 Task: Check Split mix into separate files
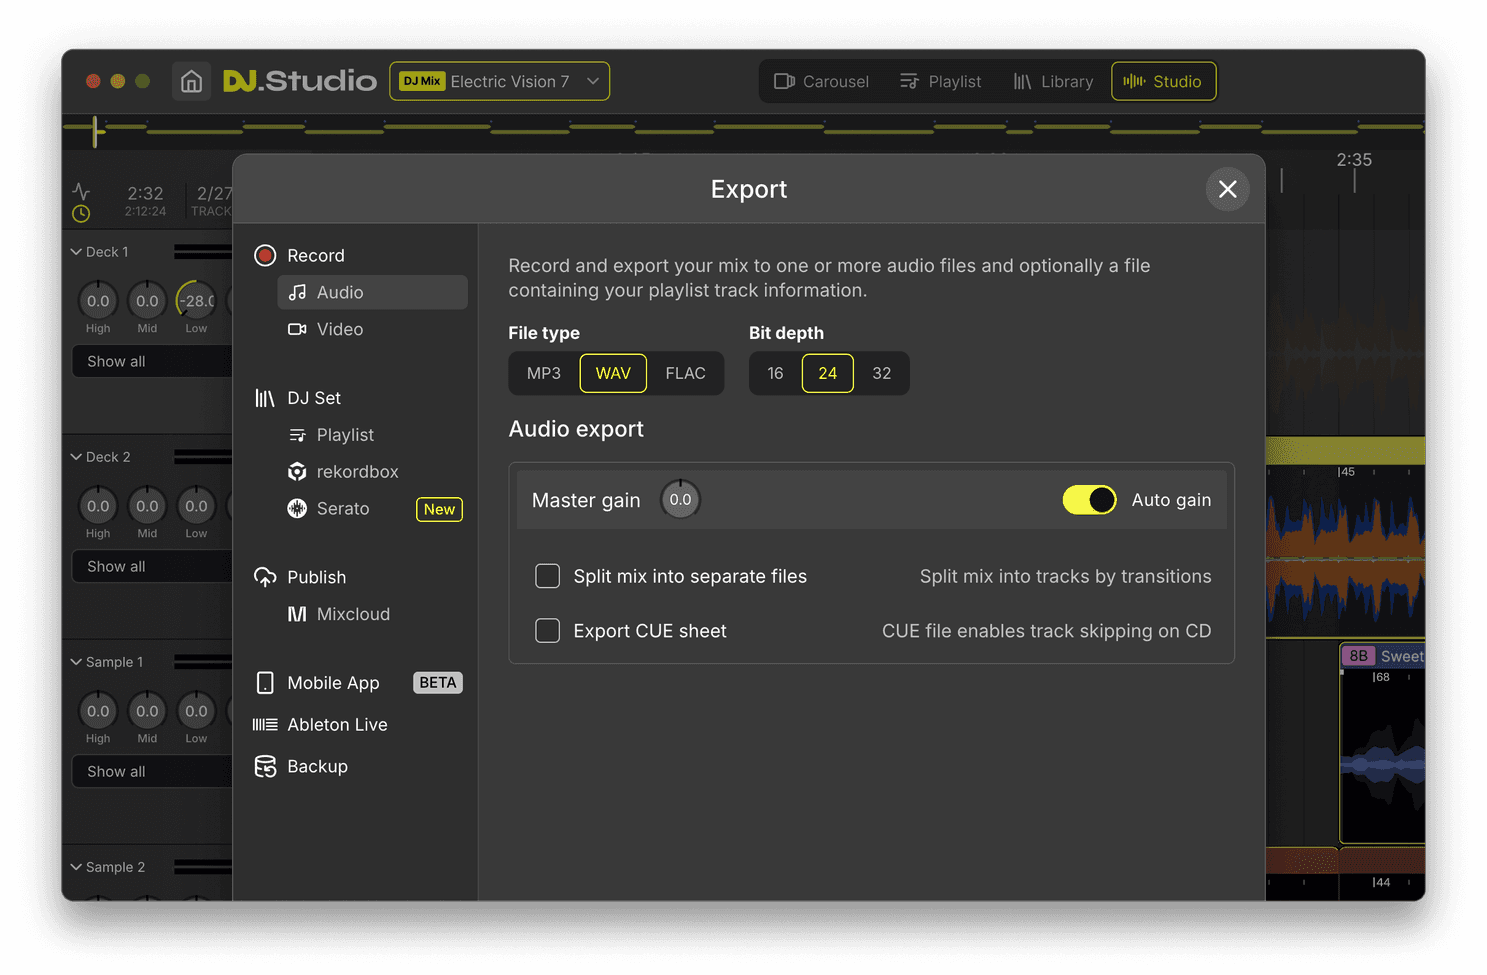click(x=547, y=576)
